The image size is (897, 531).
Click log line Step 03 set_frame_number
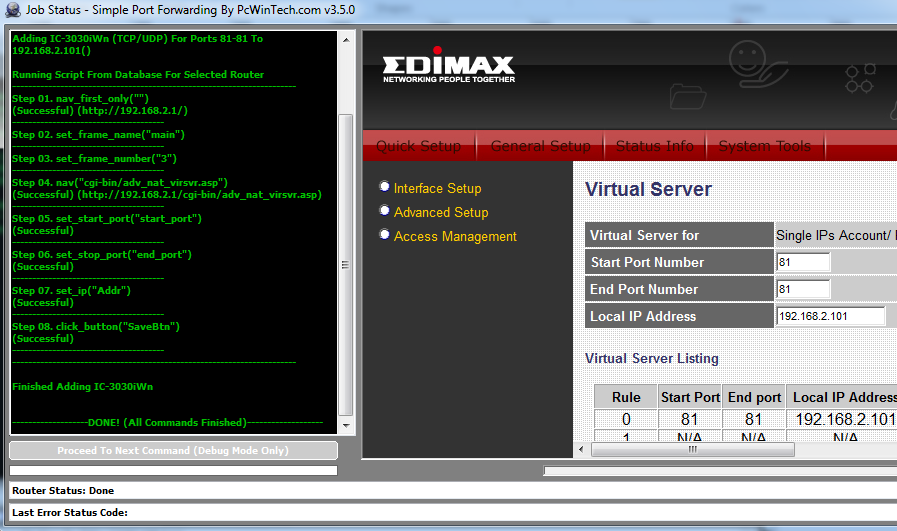[94, 158]
